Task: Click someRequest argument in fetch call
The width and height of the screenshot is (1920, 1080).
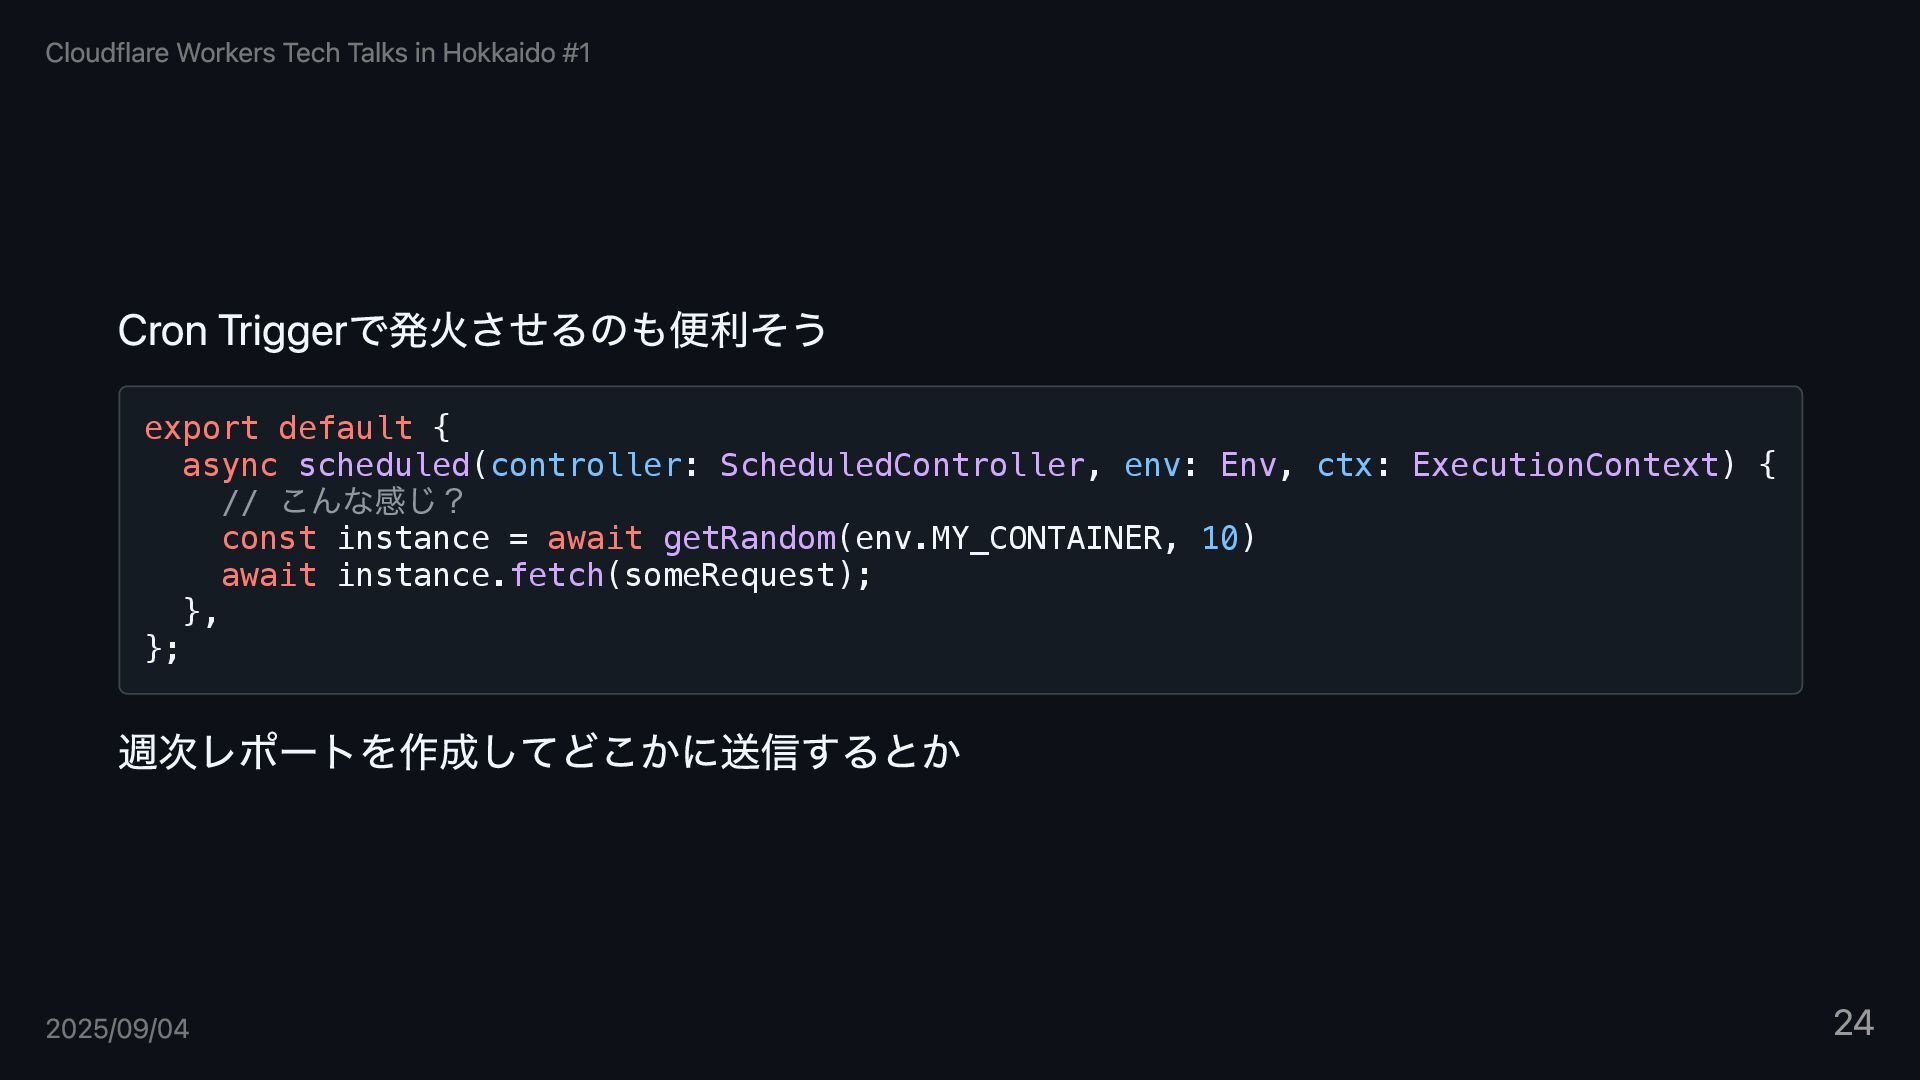Action: [x=730, y=575]
